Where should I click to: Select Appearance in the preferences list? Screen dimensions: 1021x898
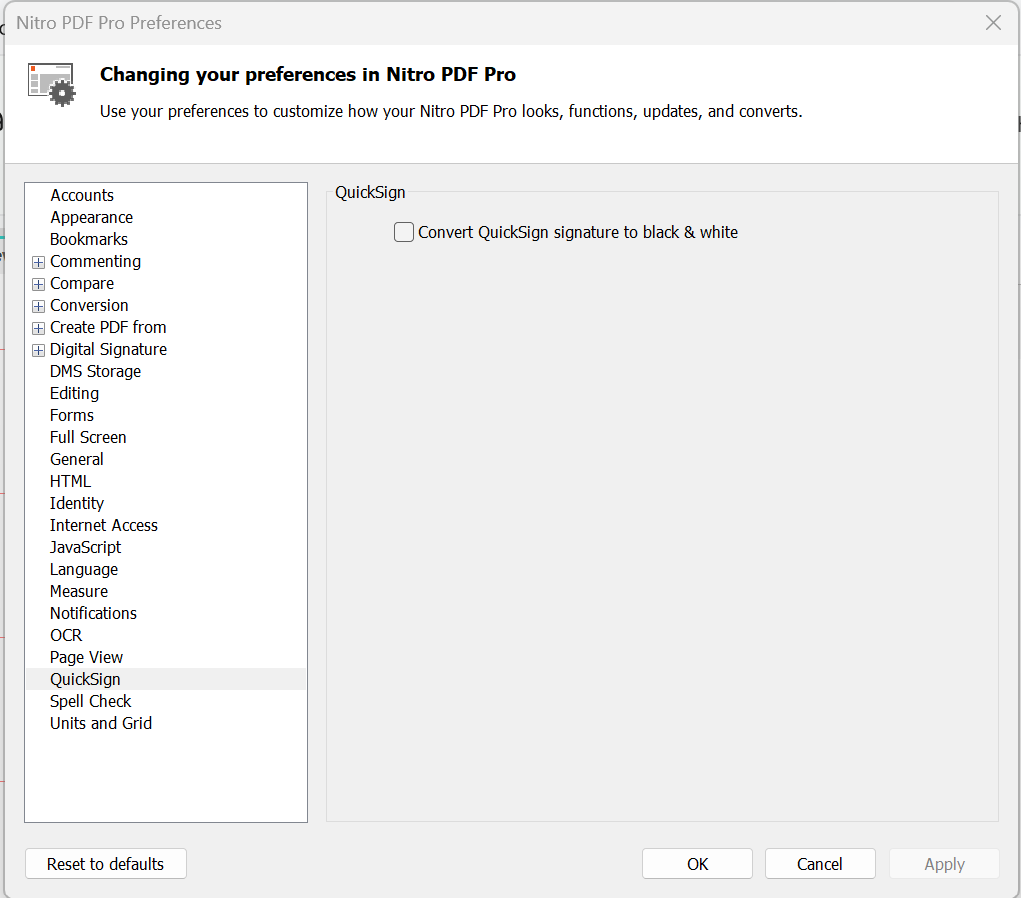coord(92,217)
